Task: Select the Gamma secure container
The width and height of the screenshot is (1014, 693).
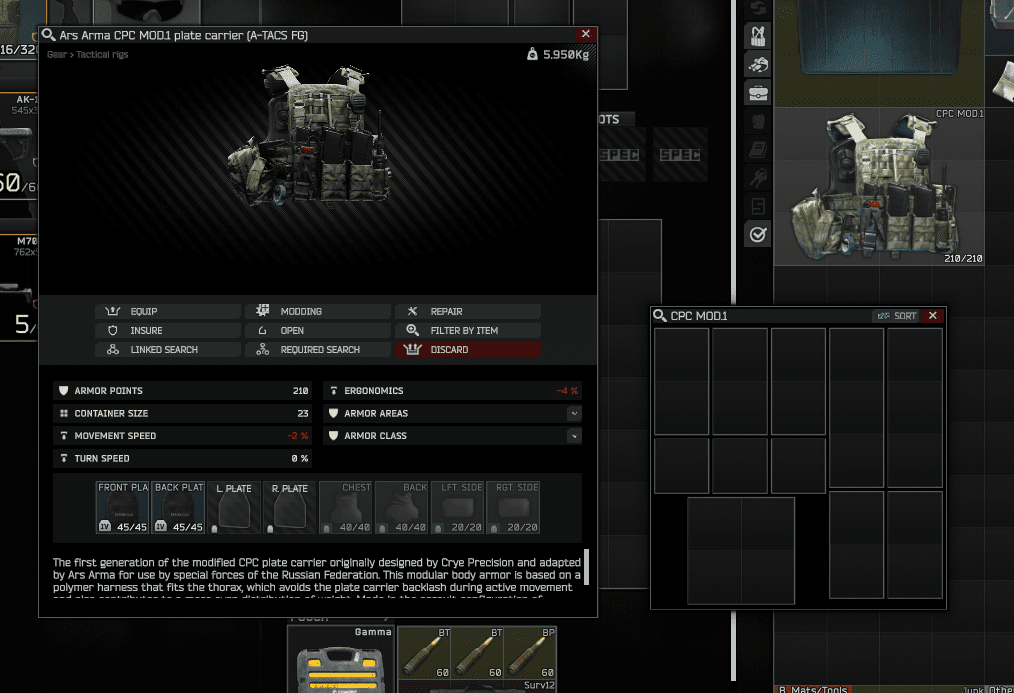Action: pyautogui.click(x=341, y=659)
